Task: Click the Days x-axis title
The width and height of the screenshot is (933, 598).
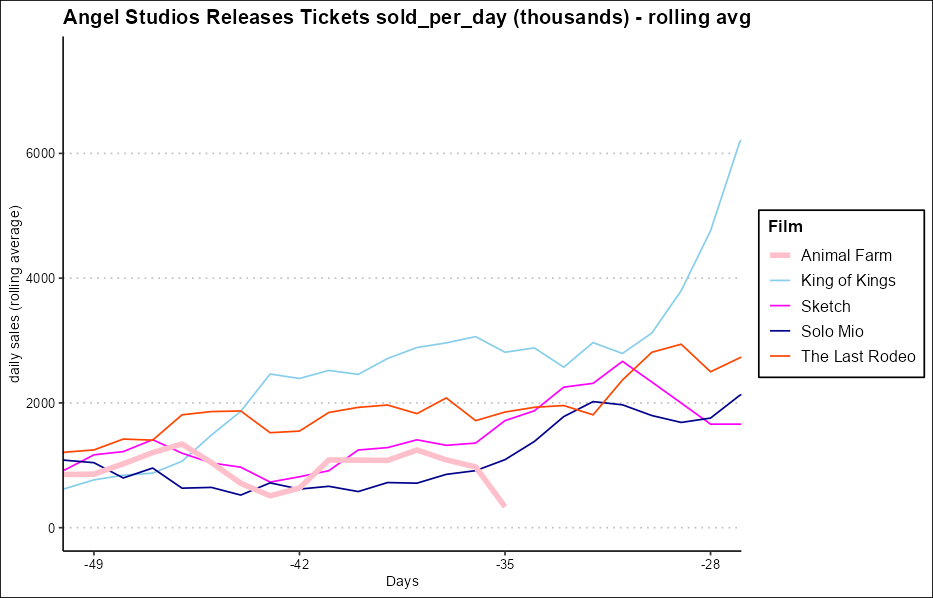Action: point(402,582)
